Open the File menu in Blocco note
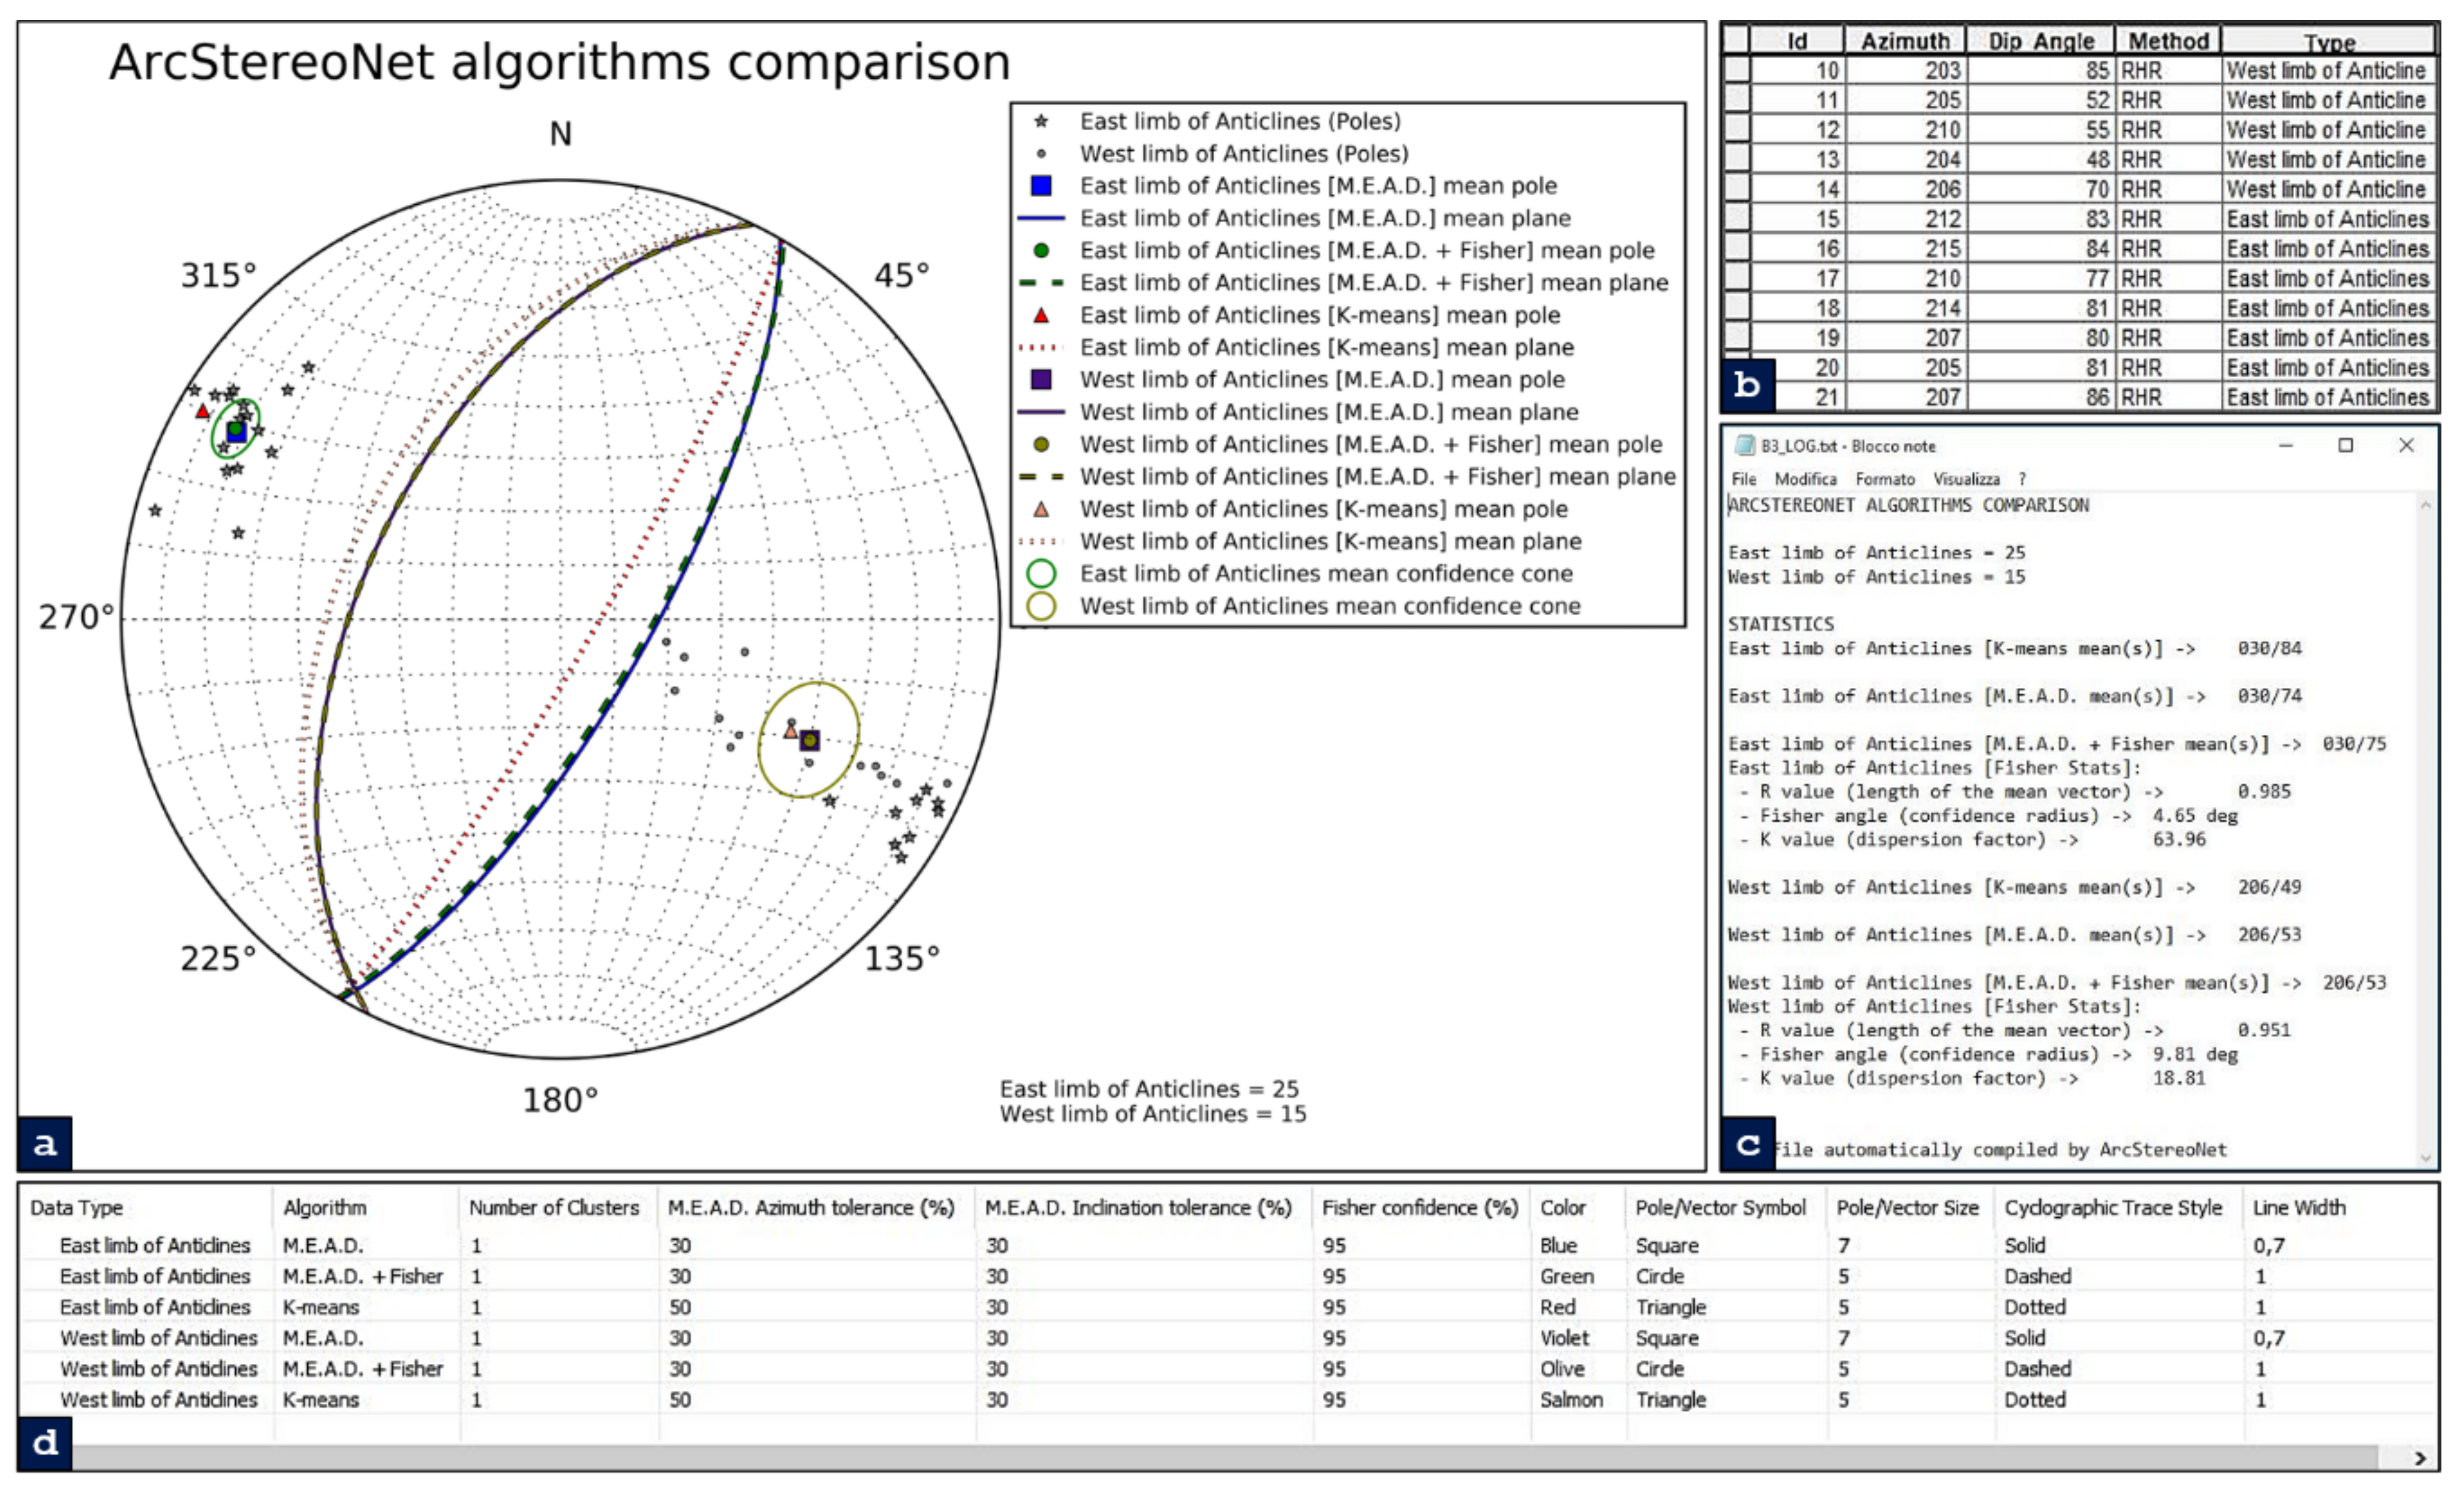The width and height of the screenshot is (2464, 1496). [x=1743, y=479]
